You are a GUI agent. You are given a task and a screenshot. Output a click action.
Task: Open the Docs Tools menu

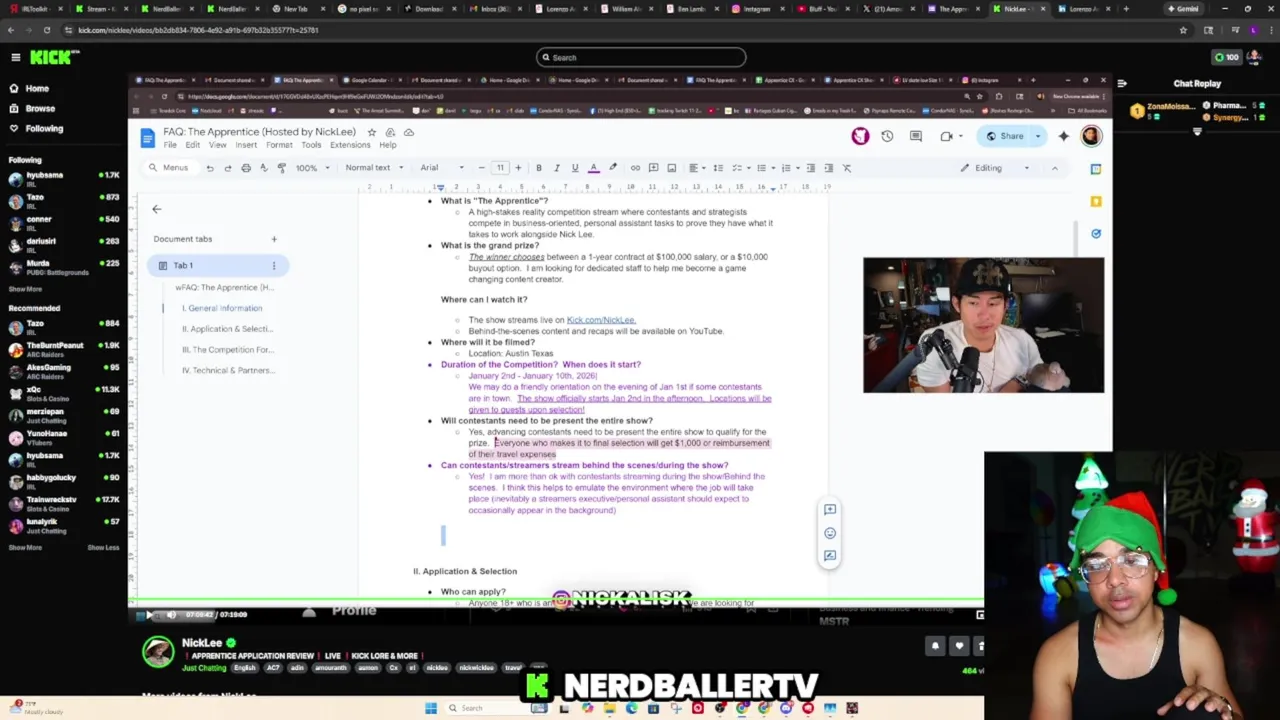click(311, 145)
